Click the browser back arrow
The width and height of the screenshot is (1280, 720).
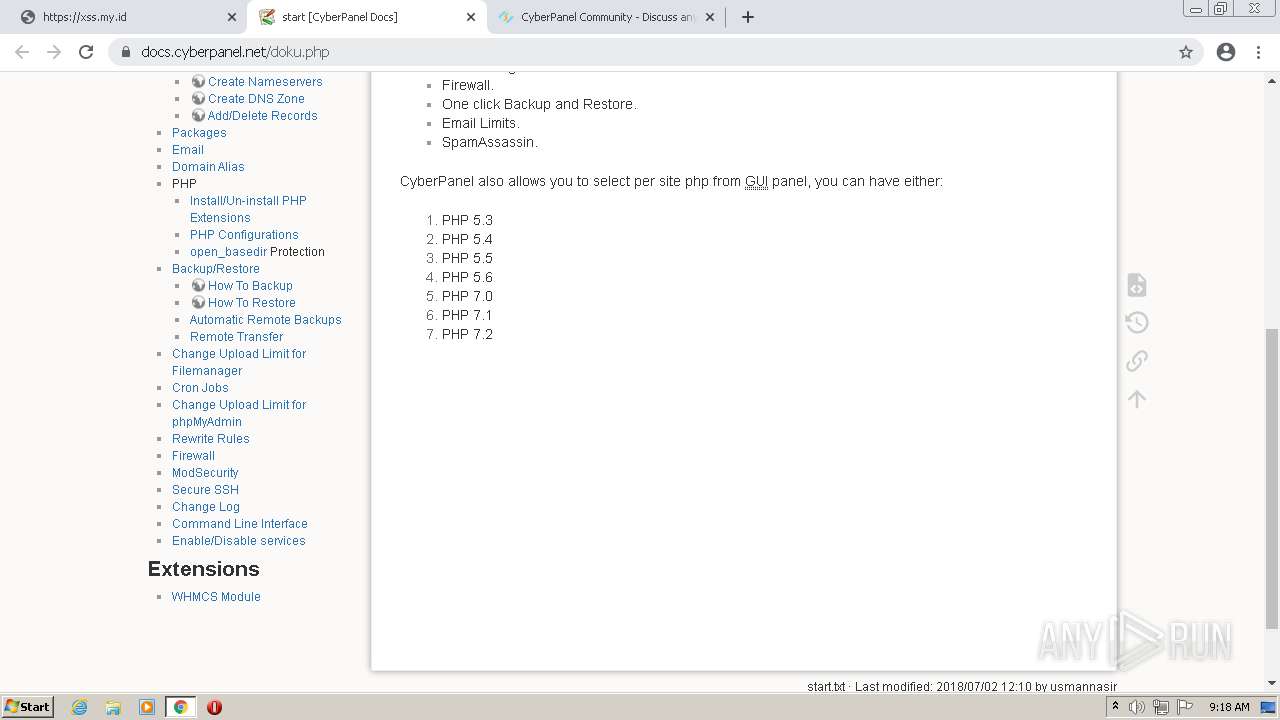(22, 52)
